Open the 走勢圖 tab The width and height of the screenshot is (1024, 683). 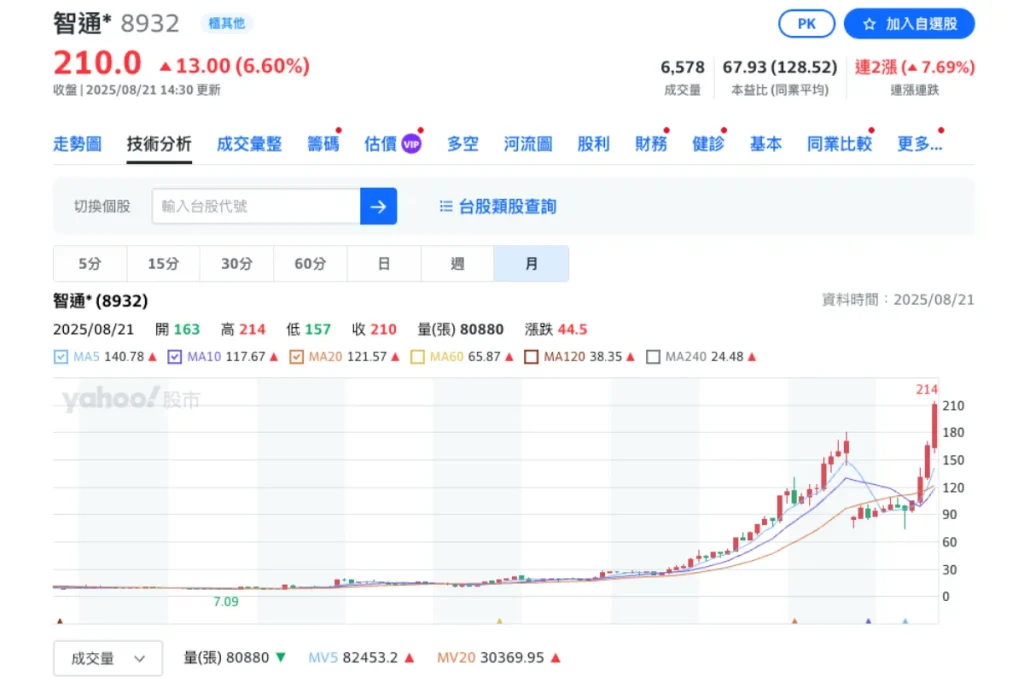77,144
